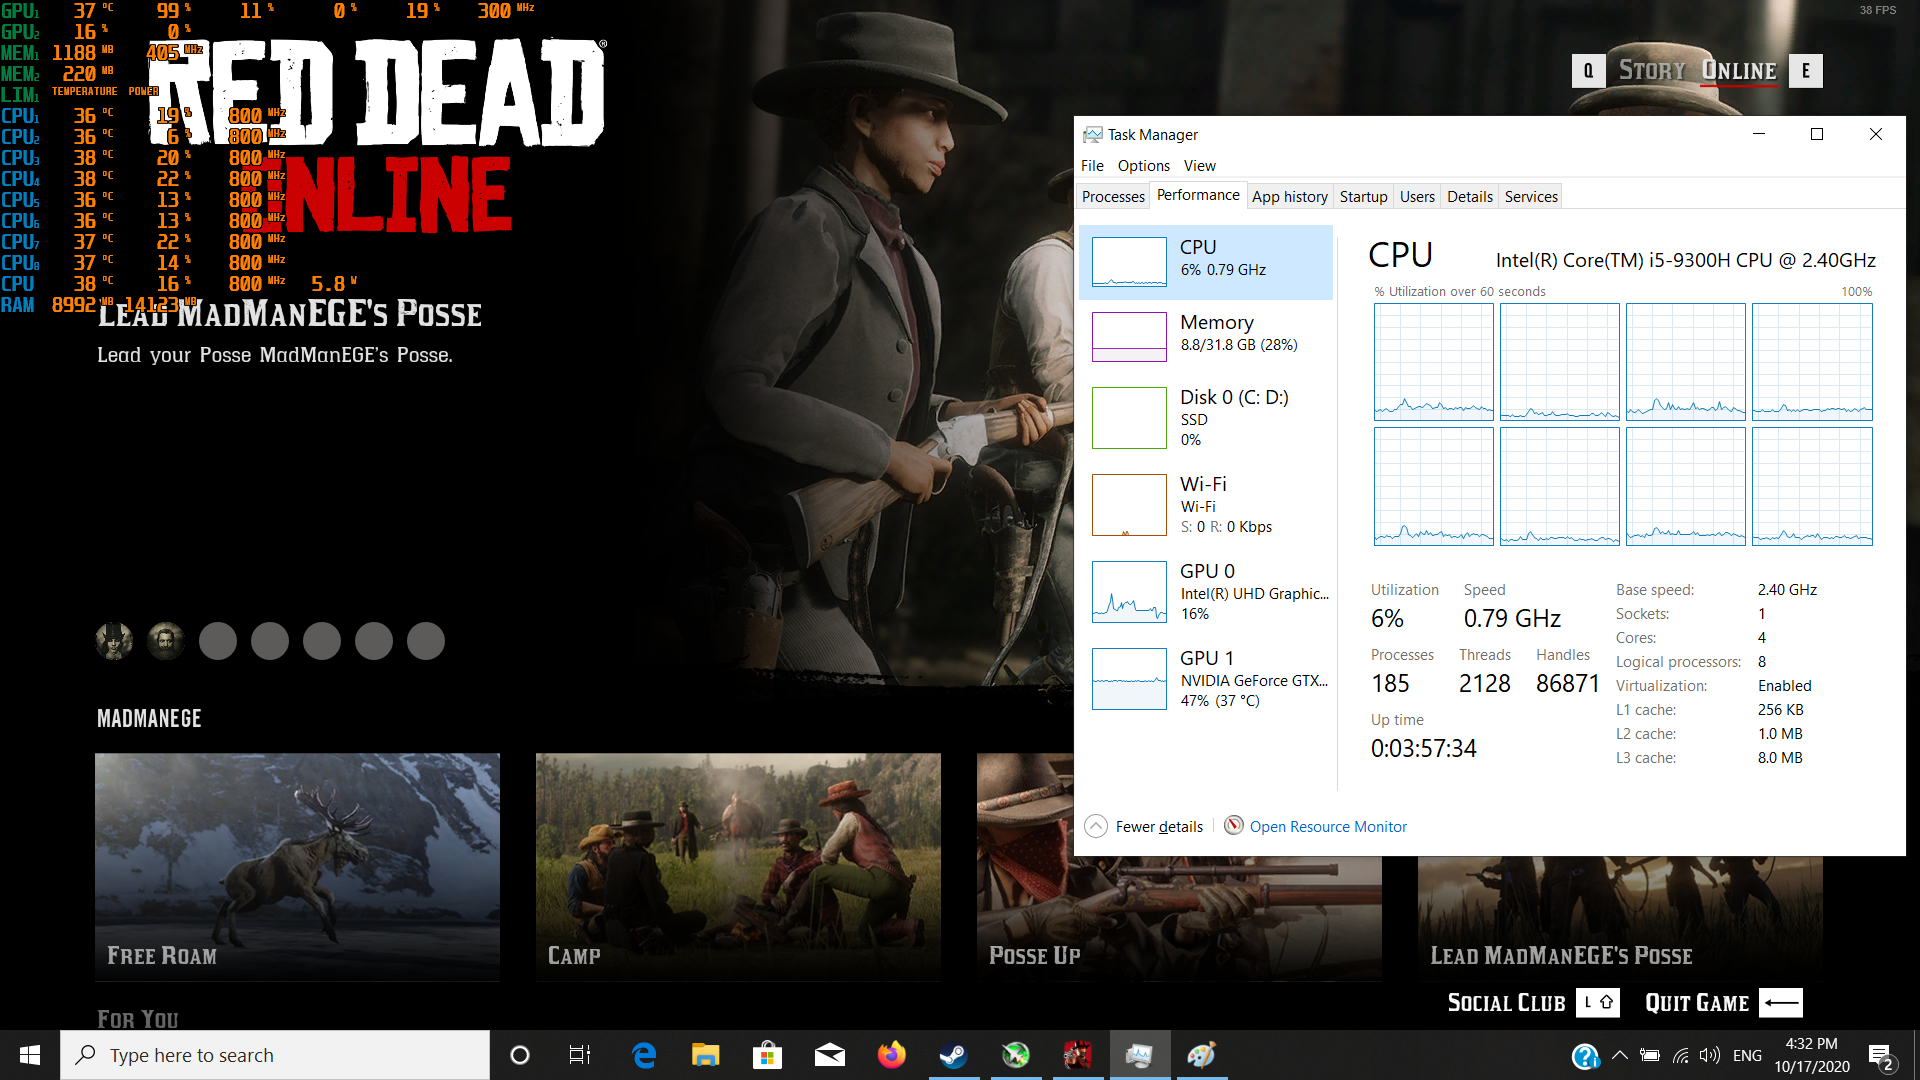Collapse Task Manager with Fewer details

1146,826
